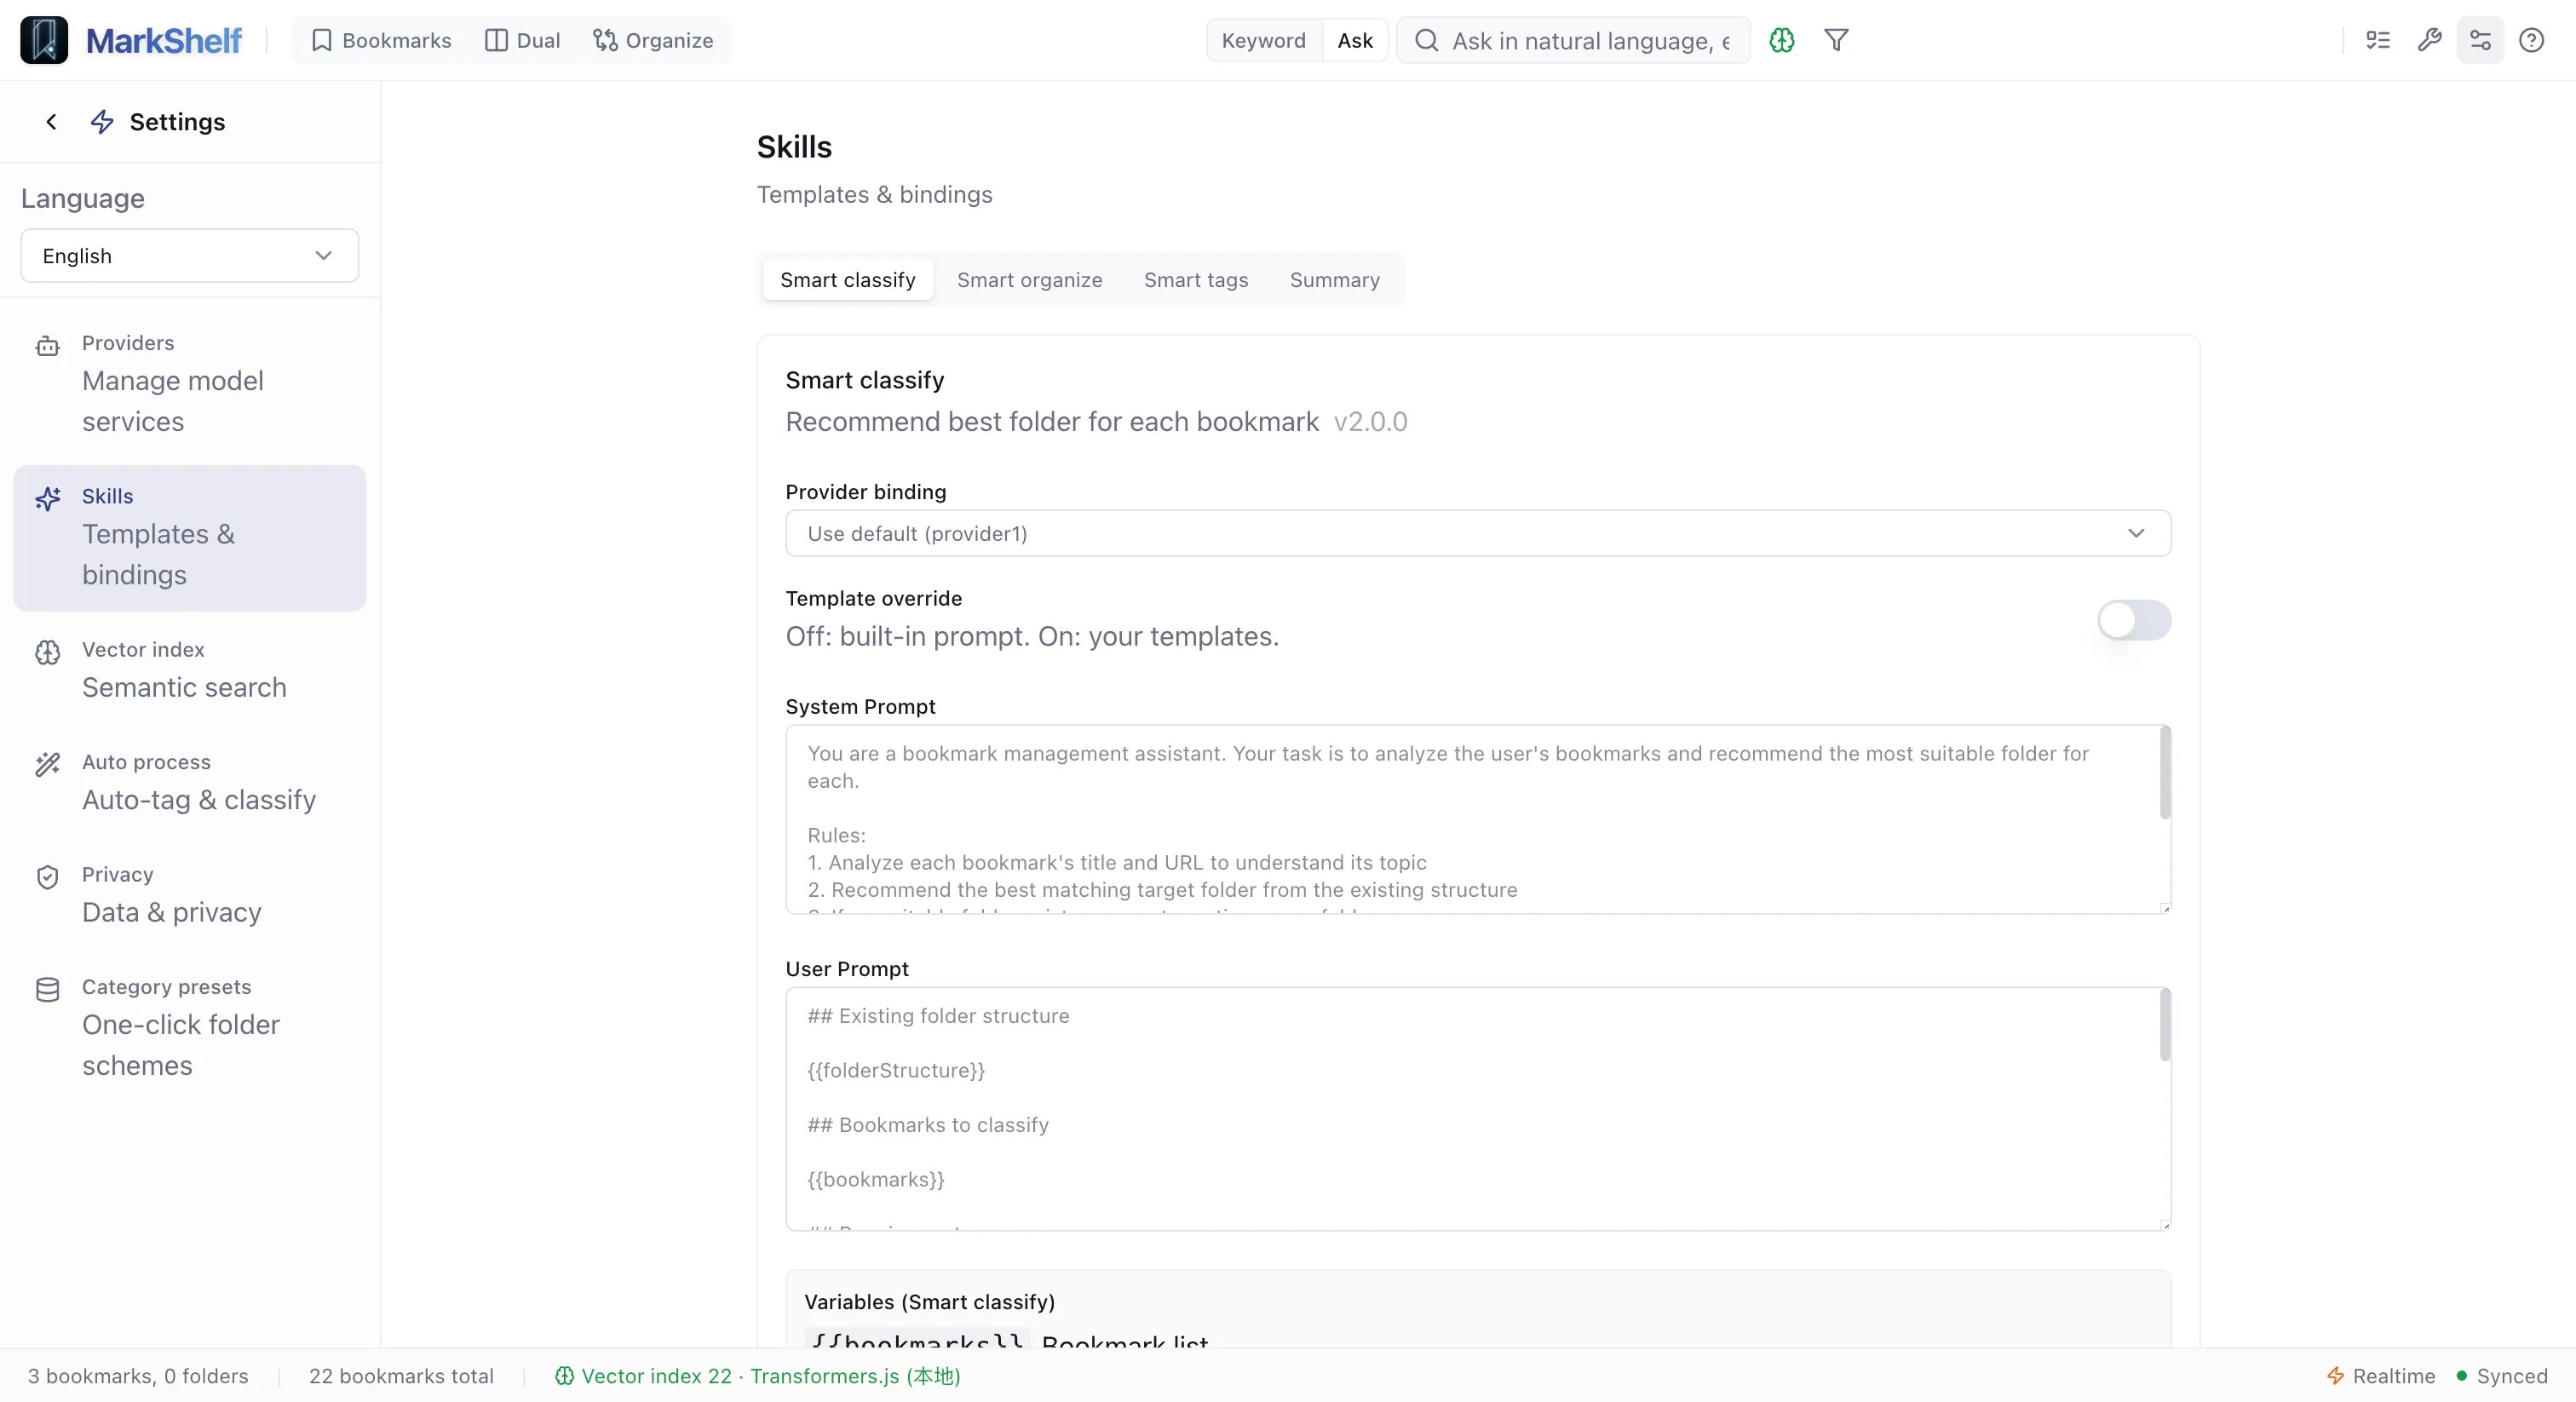Switch search mode to Keyword

coord(1263,40)
